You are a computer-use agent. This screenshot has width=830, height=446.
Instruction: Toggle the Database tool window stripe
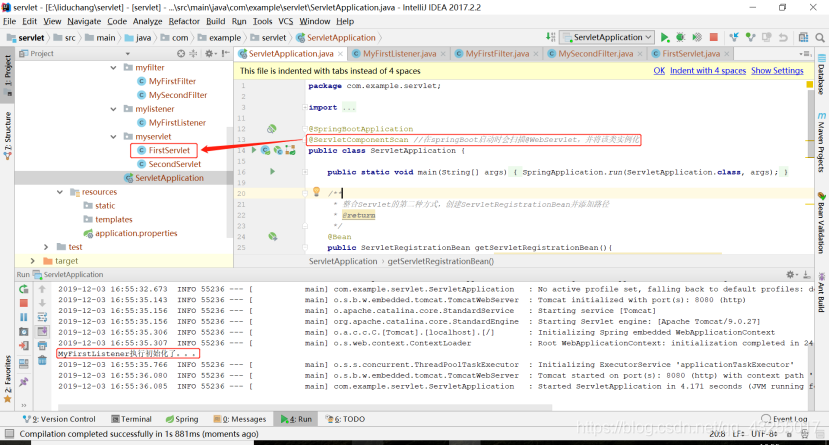822,75
